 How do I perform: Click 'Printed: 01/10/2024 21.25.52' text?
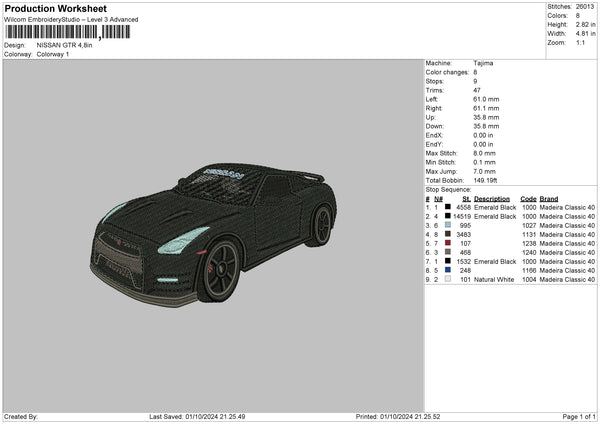coord(398,417)
